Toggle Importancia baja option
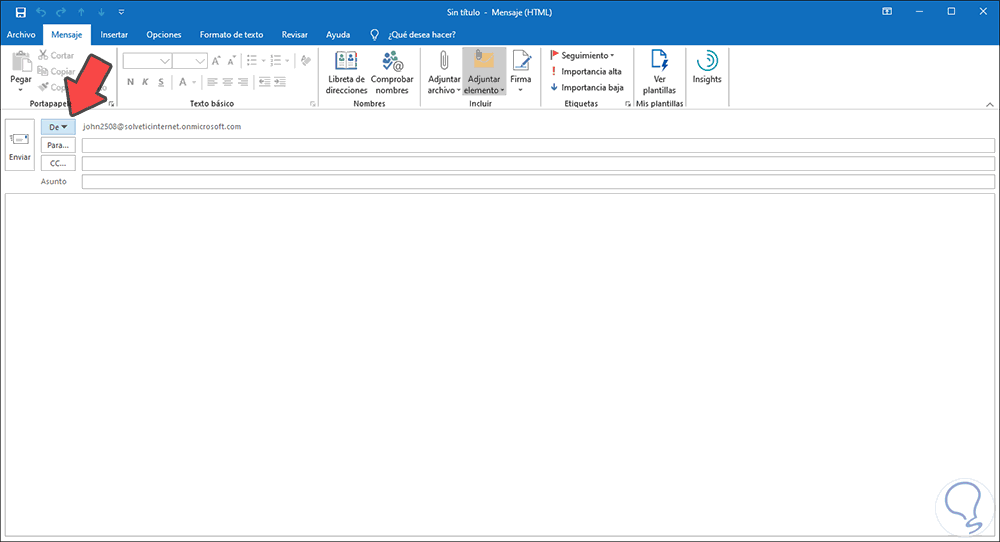Image resolution: width=1000 pixels, height=542 pixels. (586, 88)
